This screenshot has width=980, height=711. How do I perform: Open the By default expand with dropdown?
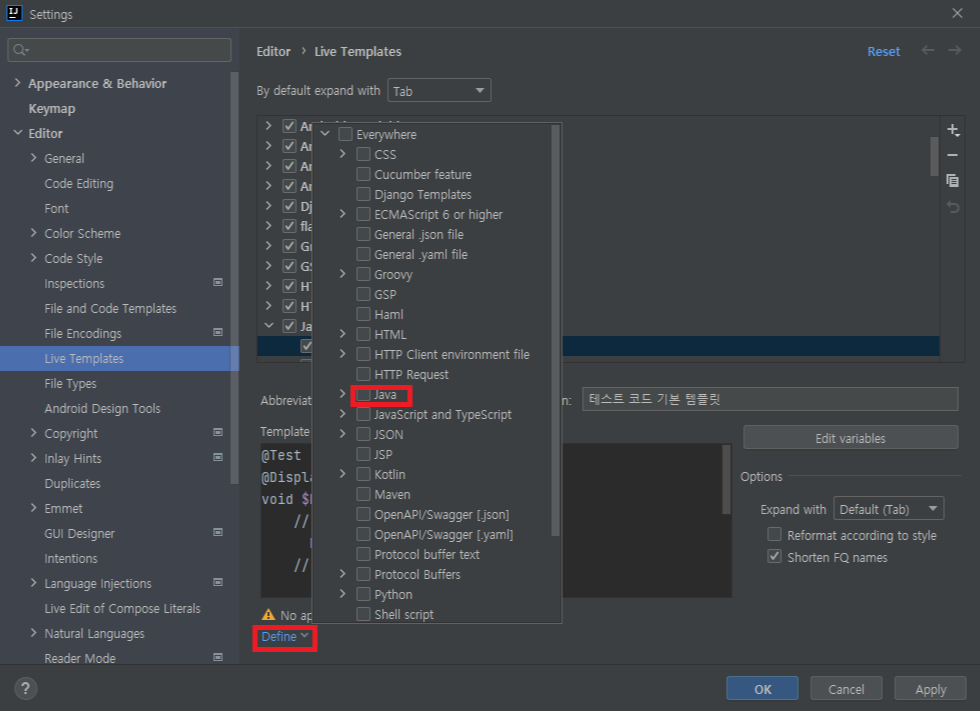439,91
